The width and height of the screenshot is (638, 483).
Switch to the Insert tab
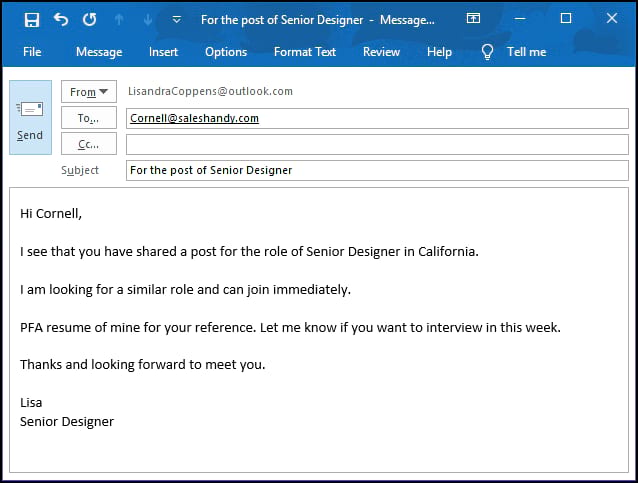point(163,52)
